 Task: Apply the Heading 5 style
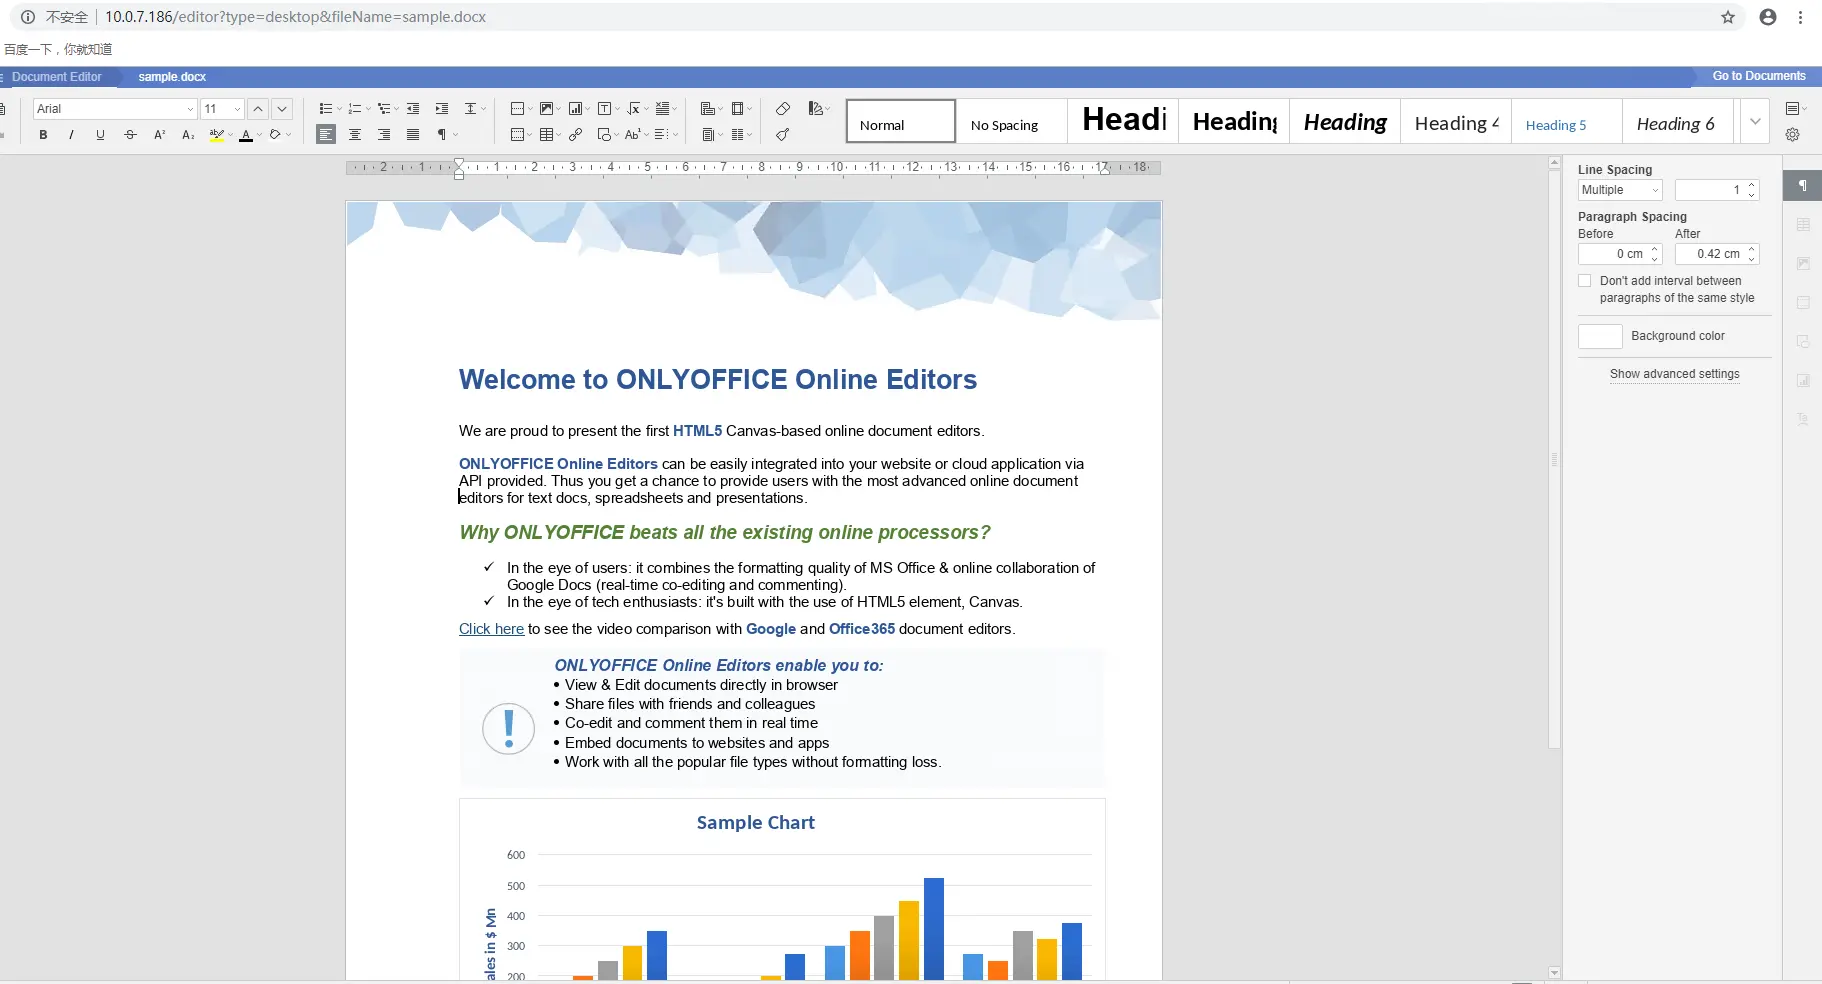1566,122
